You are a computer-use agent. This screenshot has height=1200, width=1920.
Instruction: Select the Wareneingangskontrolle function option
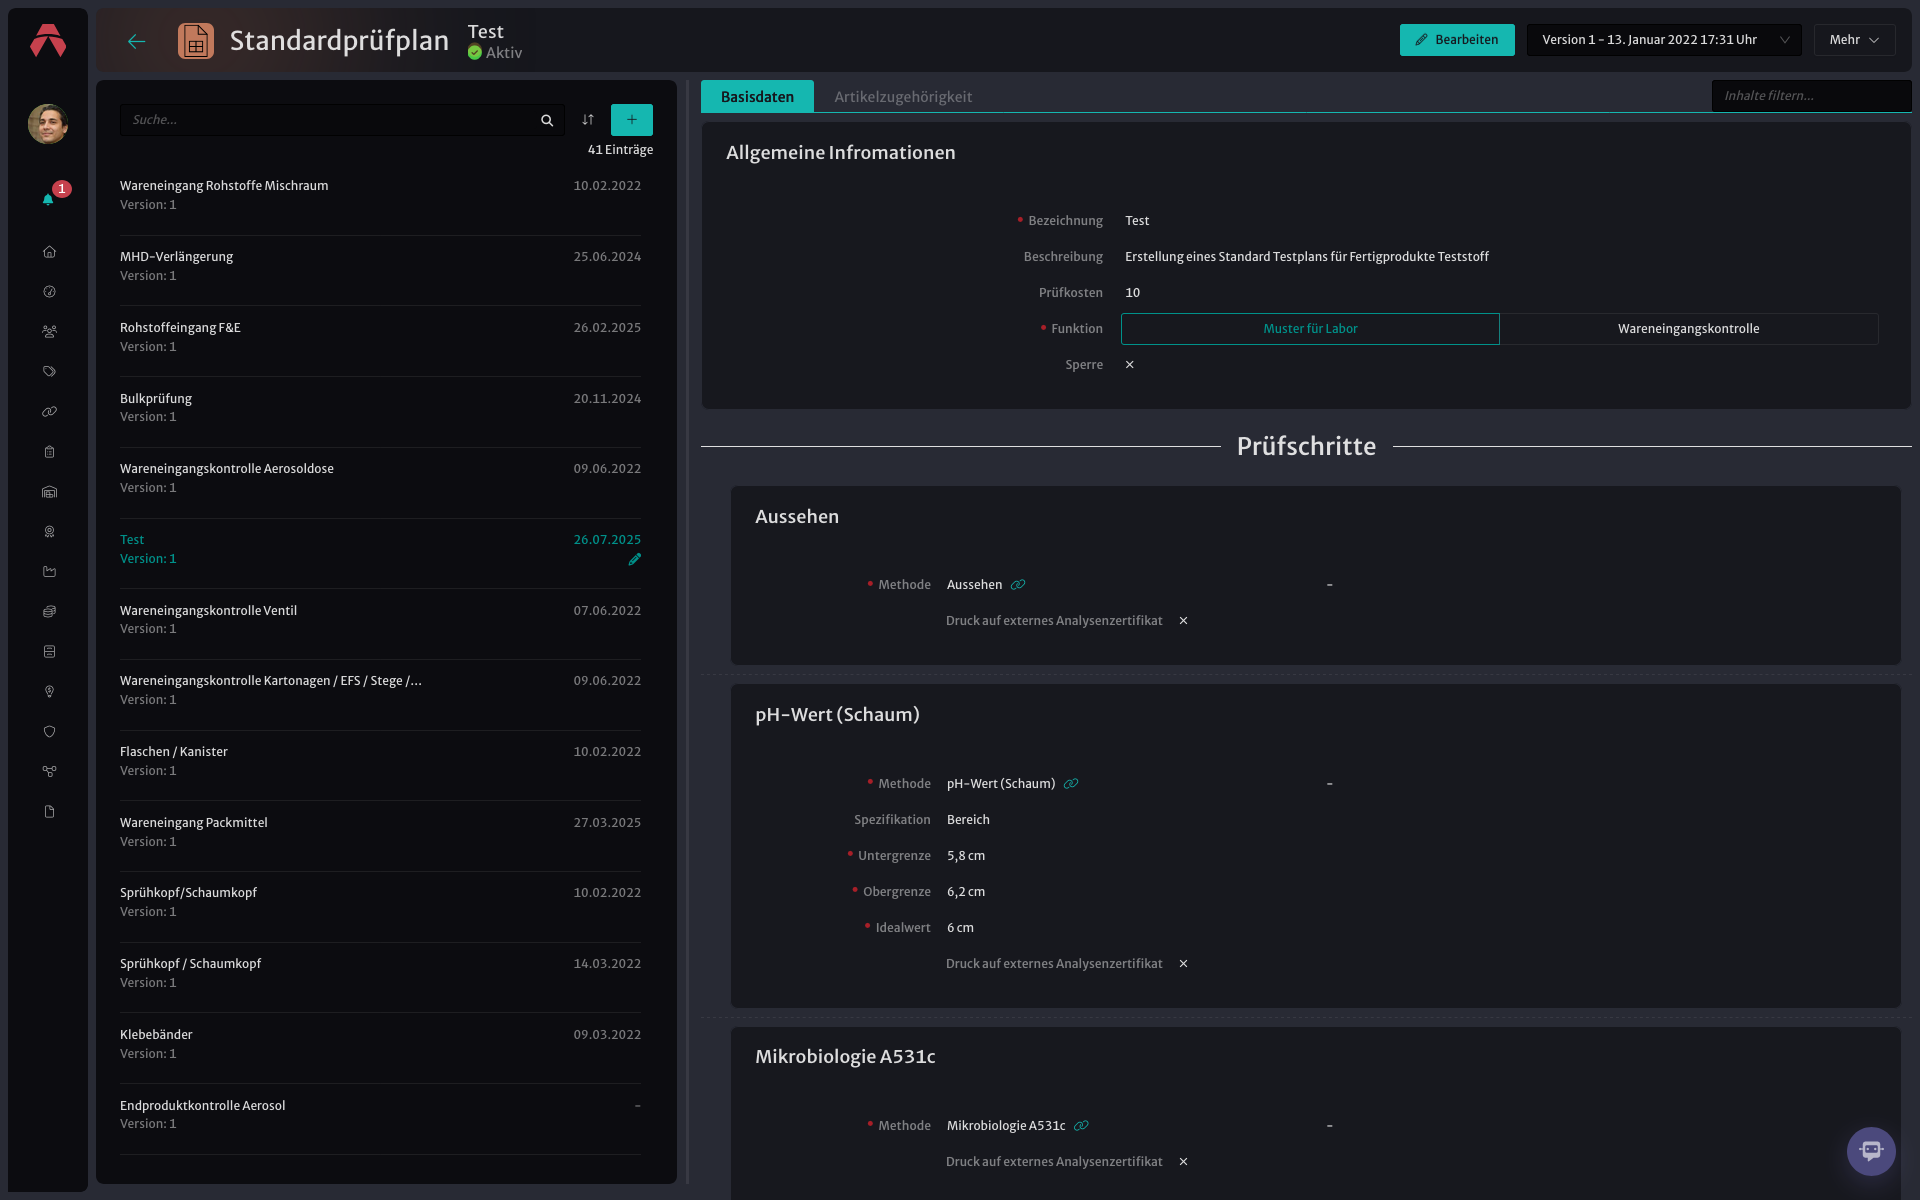click(1688, 329)
